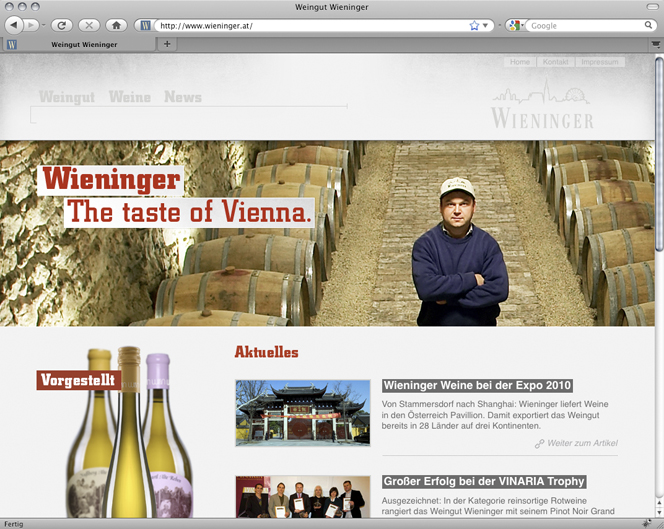664x529 pixels.
Task: Open the URL history dropdown arrow
Action: click(485, 26)
